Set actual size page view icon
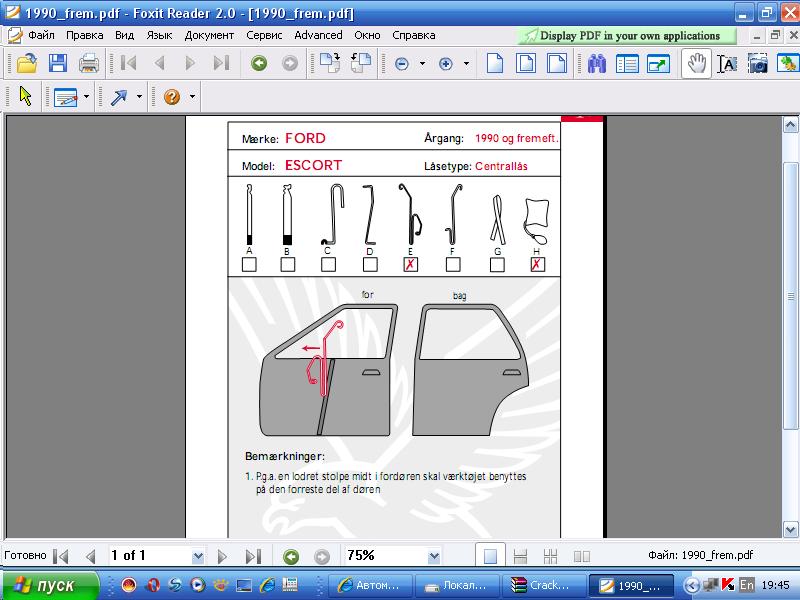Viewport: 800px width, 600px height. click(x=495, y=64)
